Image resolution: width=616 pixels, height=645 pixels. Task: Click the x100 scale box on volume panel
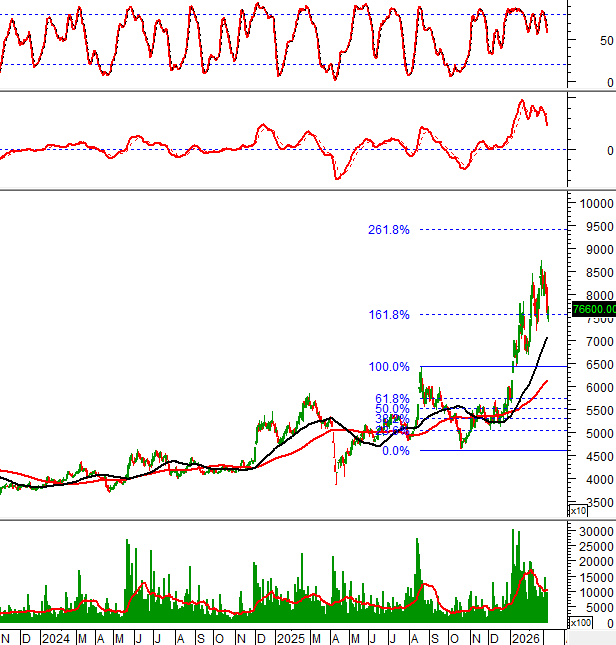[580, 622]
